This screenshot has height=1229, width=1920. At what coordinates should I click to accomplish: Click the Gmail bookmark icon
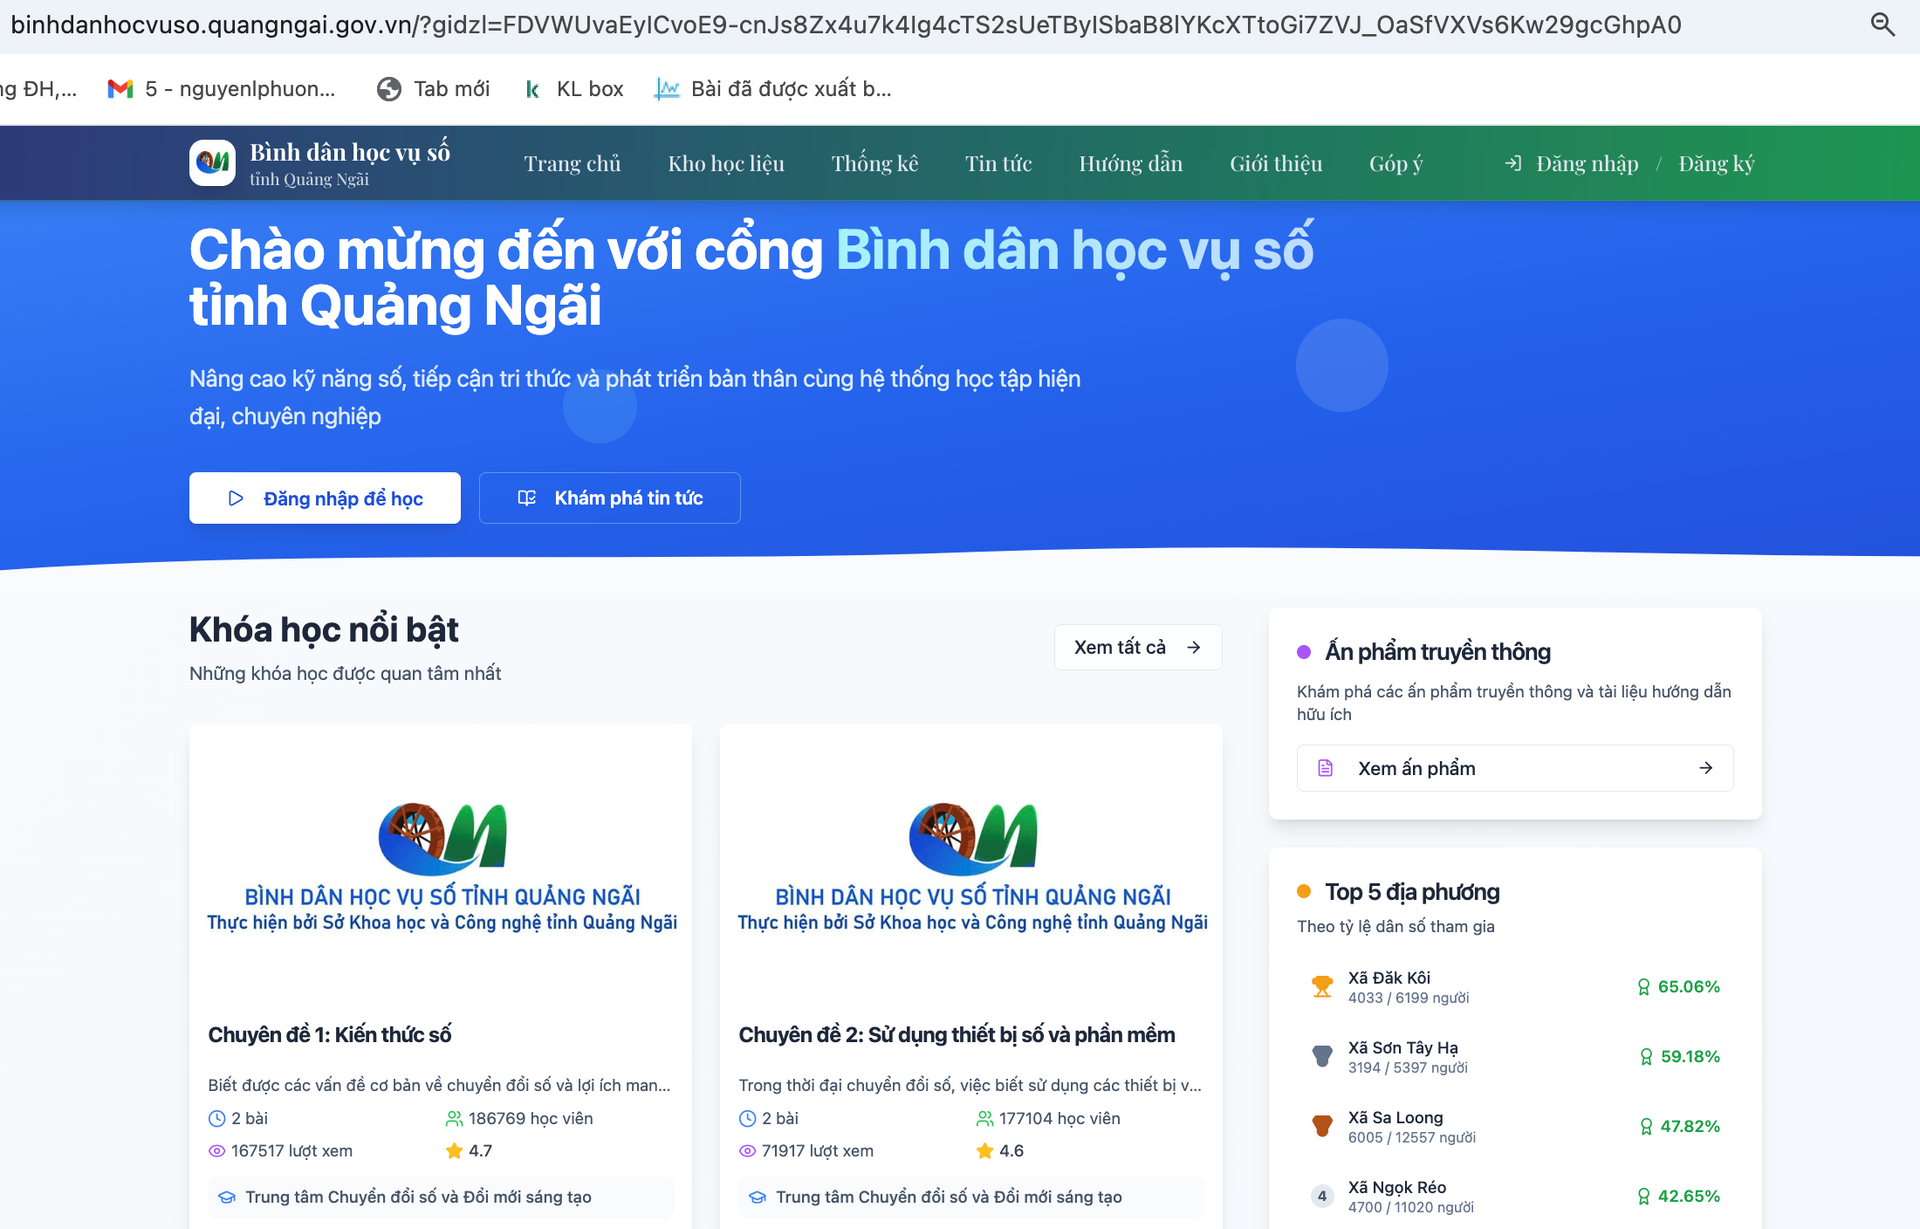point(119,88)
